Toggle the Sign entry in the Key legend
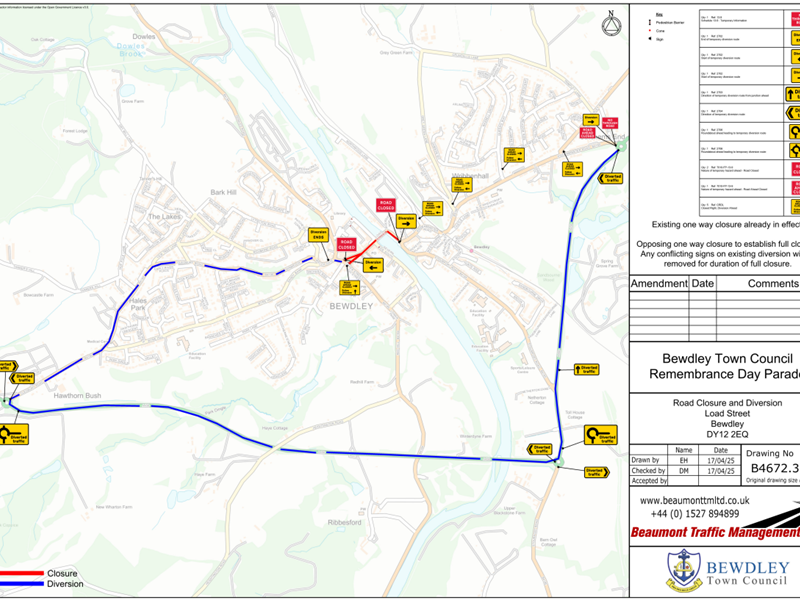800x600 pixels. pyautogui.click(x=661, y=39)
